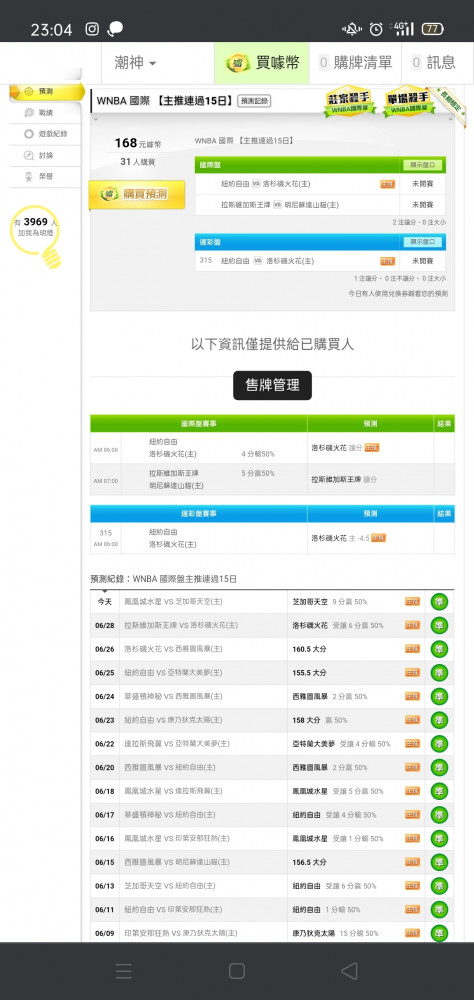Click 顯示盤口 in the 運彩盤 header
Screen dimensions: 474x1000
pos(423,242)
